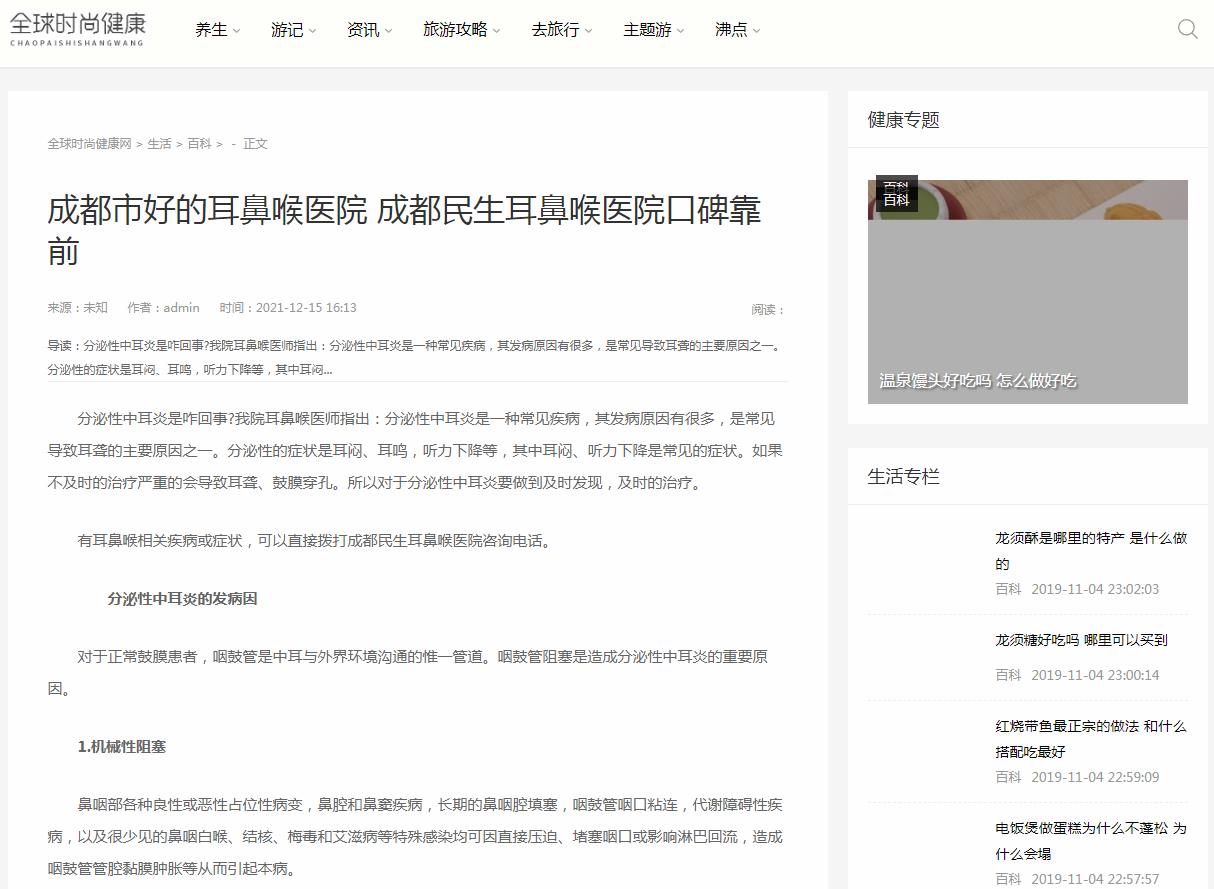Viewport: 1214px width, 889px height.
Task: Expand the 旅游攻略 menu chevron
Action: click(497, 31)
